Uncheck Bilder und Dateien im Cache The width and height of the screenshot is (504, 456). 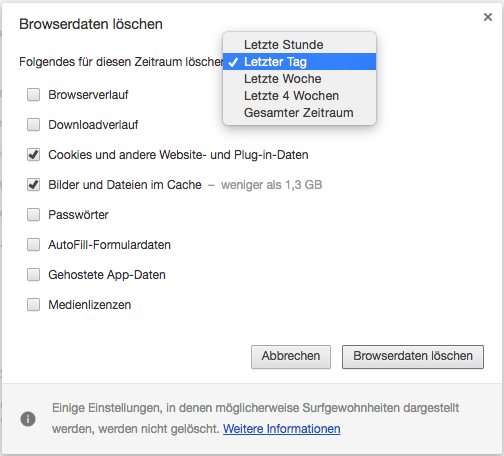[33, 185]
